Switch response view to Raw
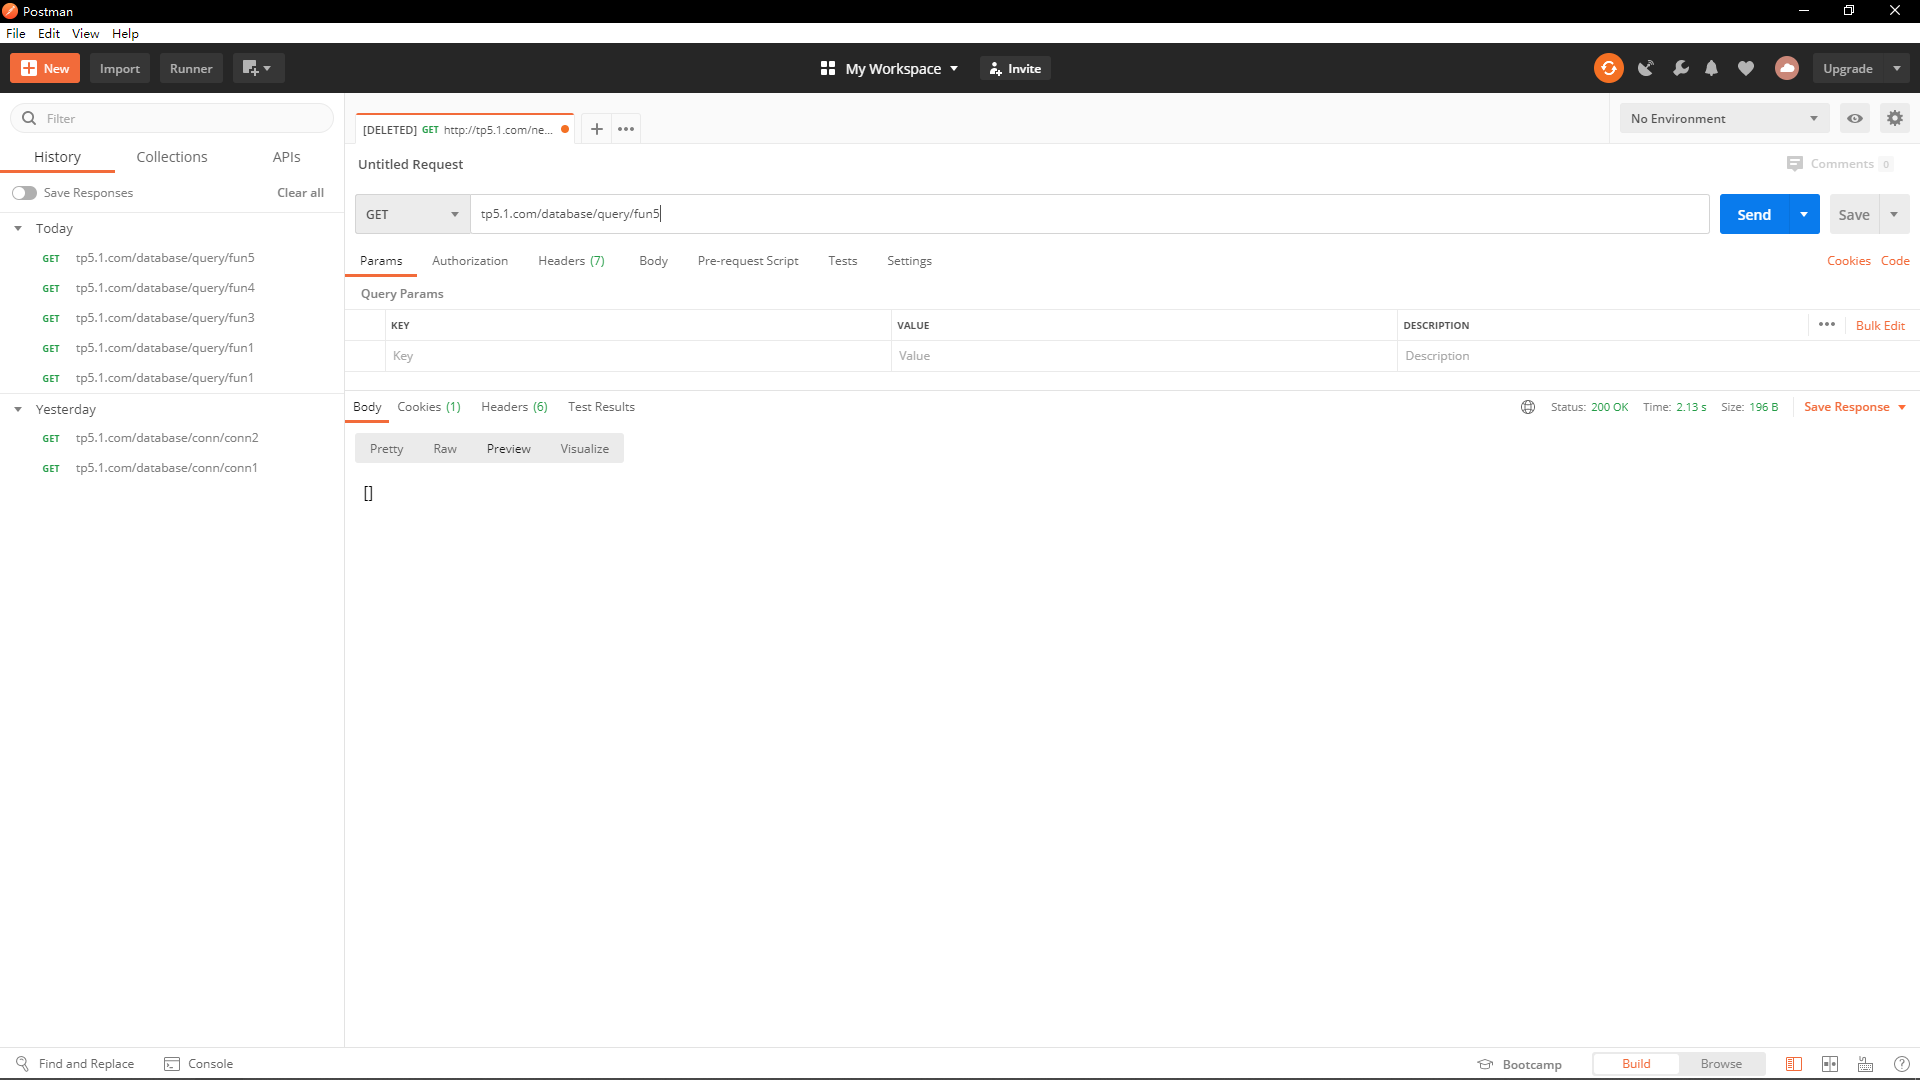1920x1080 pixels. click(x=445, y=449)
